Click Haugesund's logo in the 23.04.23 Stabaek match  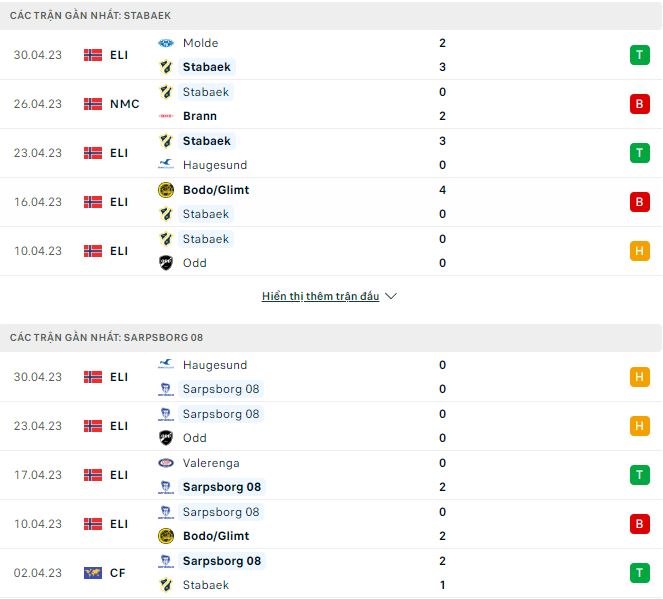pos(166,165)
